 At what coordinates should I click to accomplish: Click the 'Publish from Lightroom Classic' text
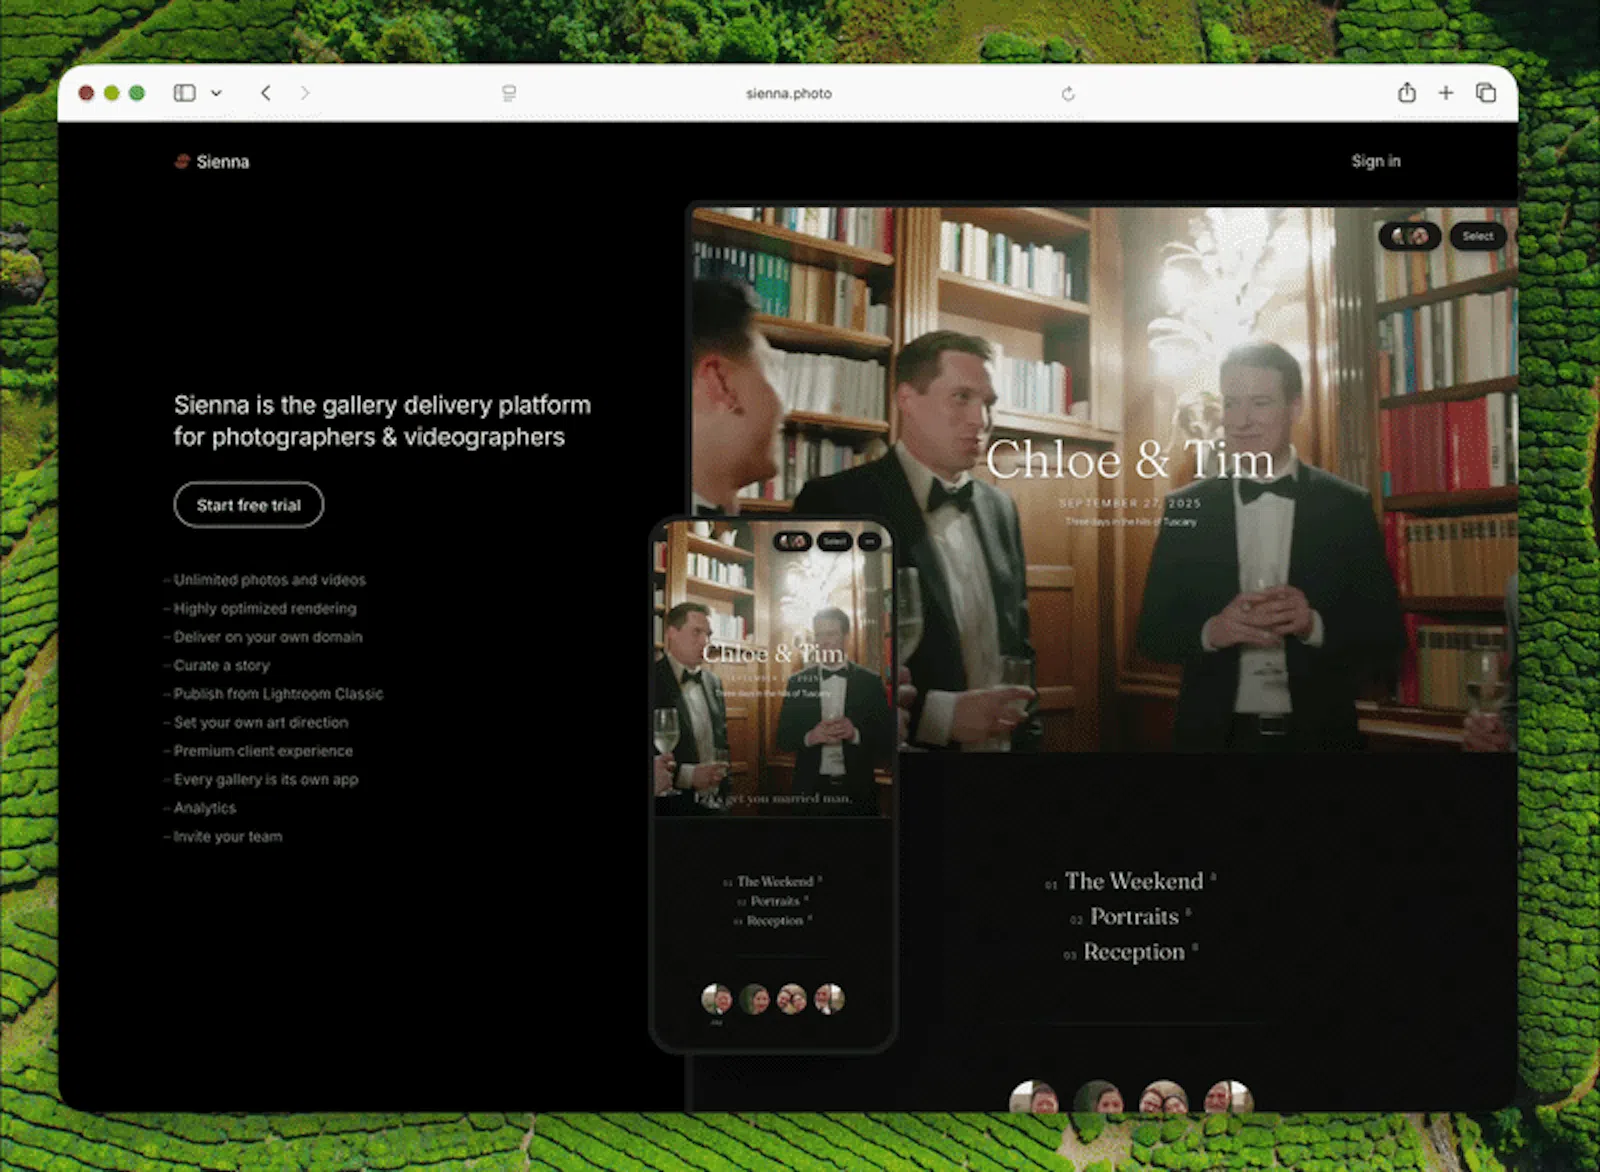pyautogui.click(x=278, y=694)
